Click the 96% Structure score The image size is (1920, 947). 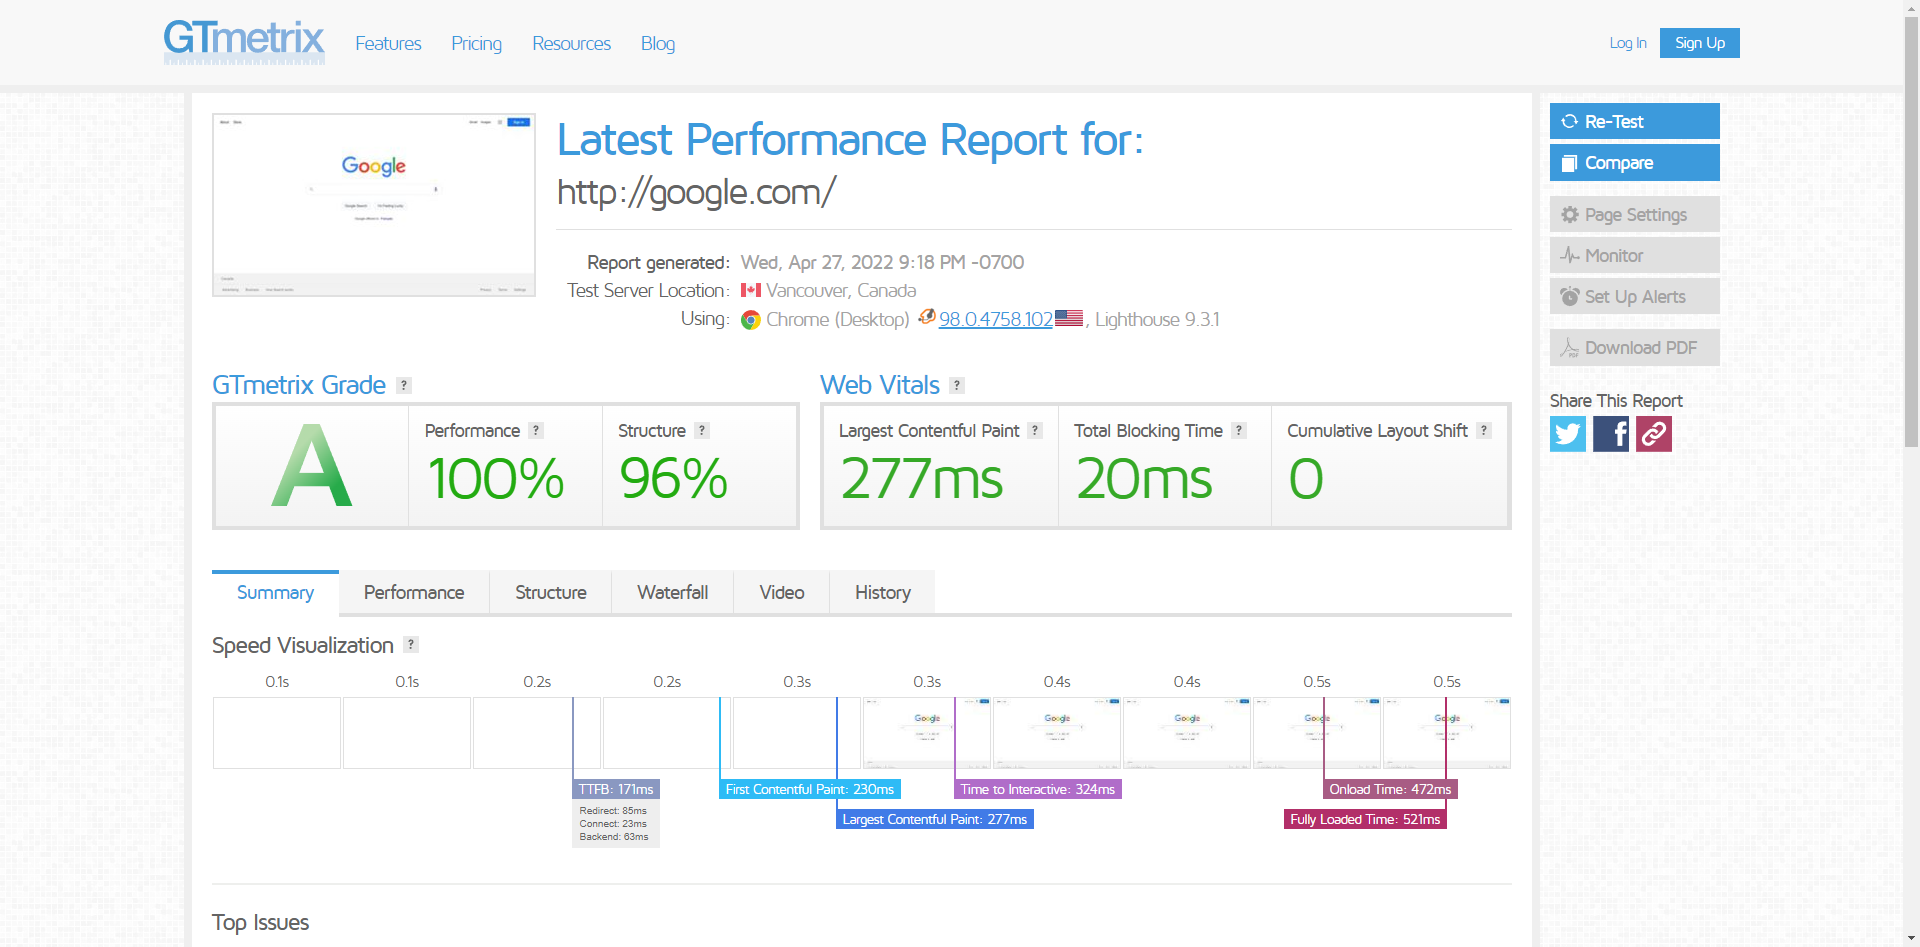[x=674, y=478]
